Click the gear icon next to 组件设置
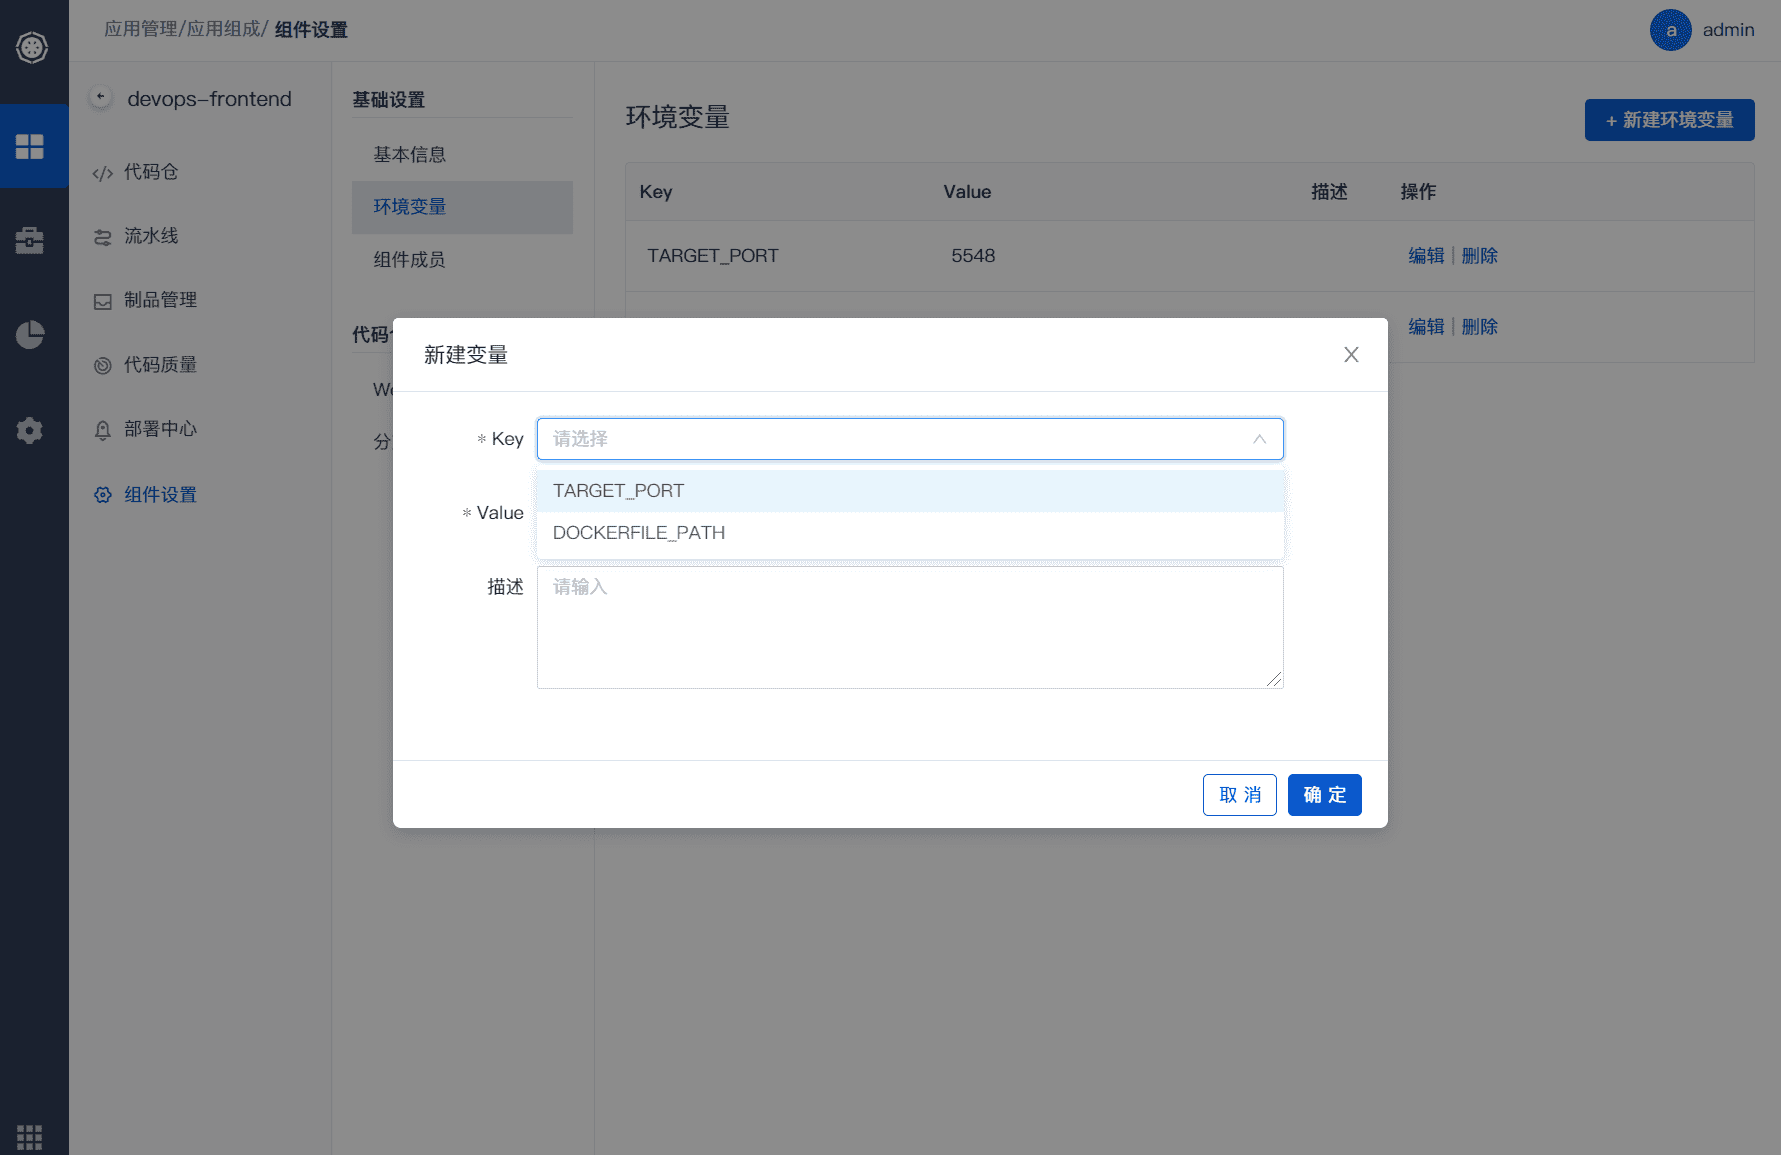 point(102,495)
